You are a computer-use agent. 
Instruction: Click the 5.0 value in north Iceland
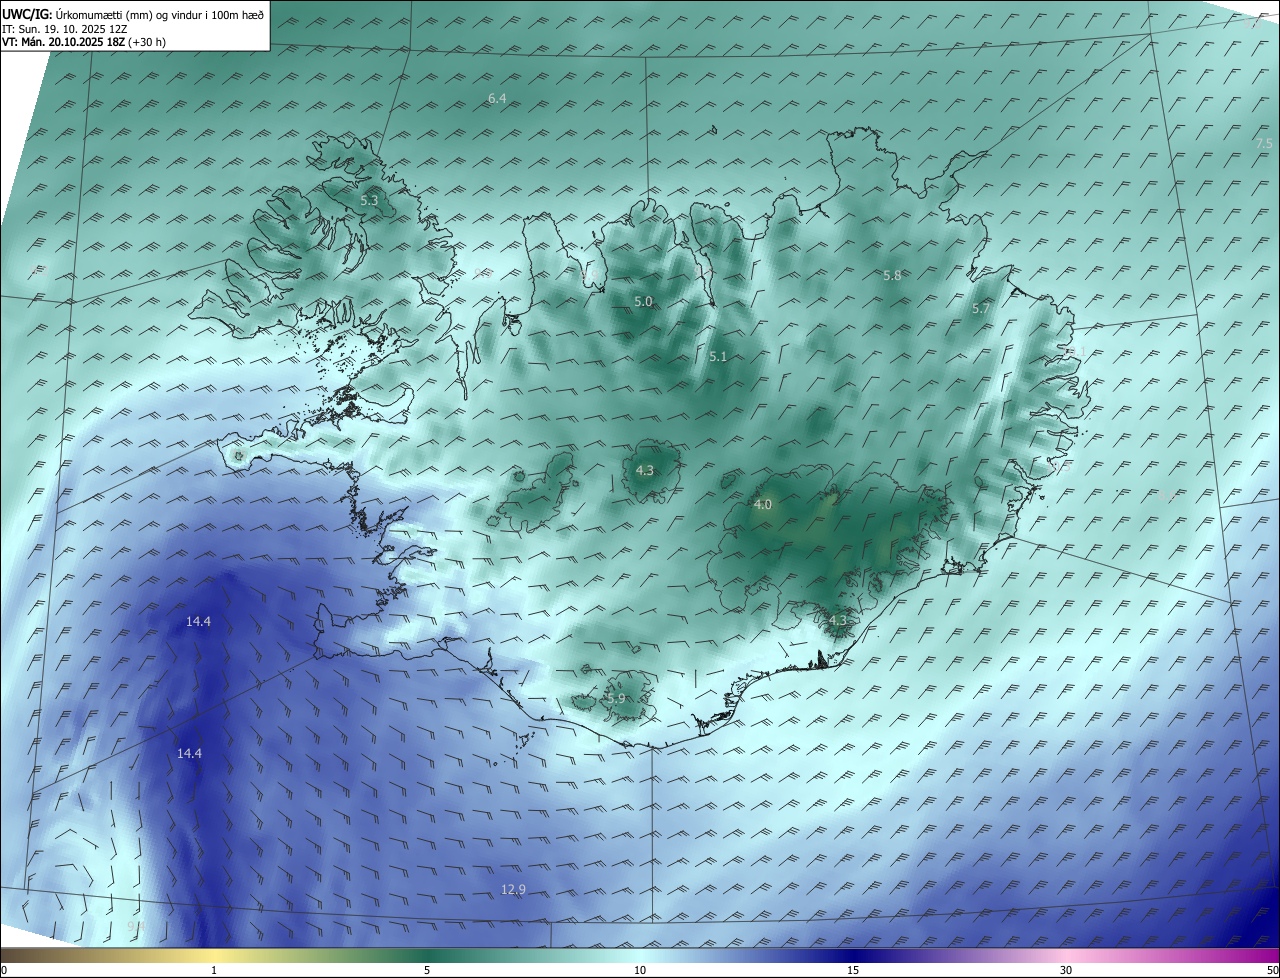643,302
